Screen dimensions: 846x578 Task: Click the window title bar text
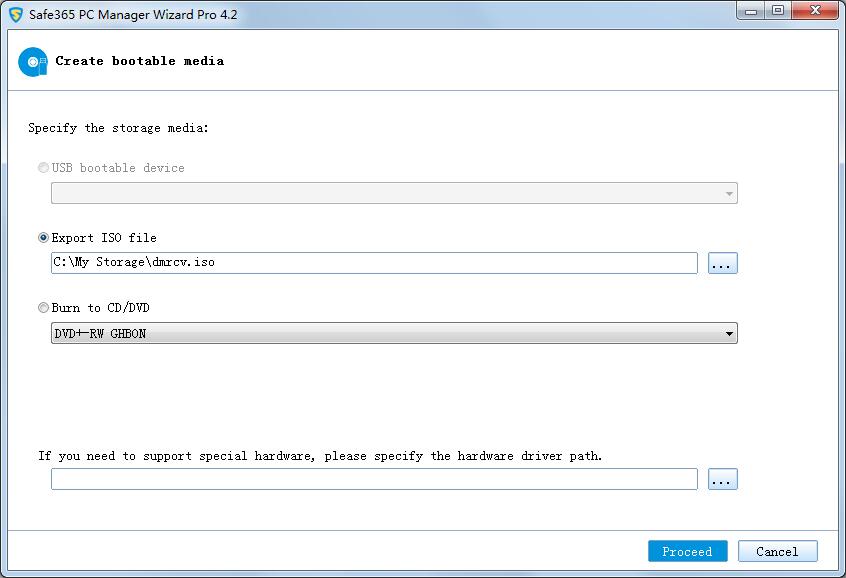tap(132, 14)
